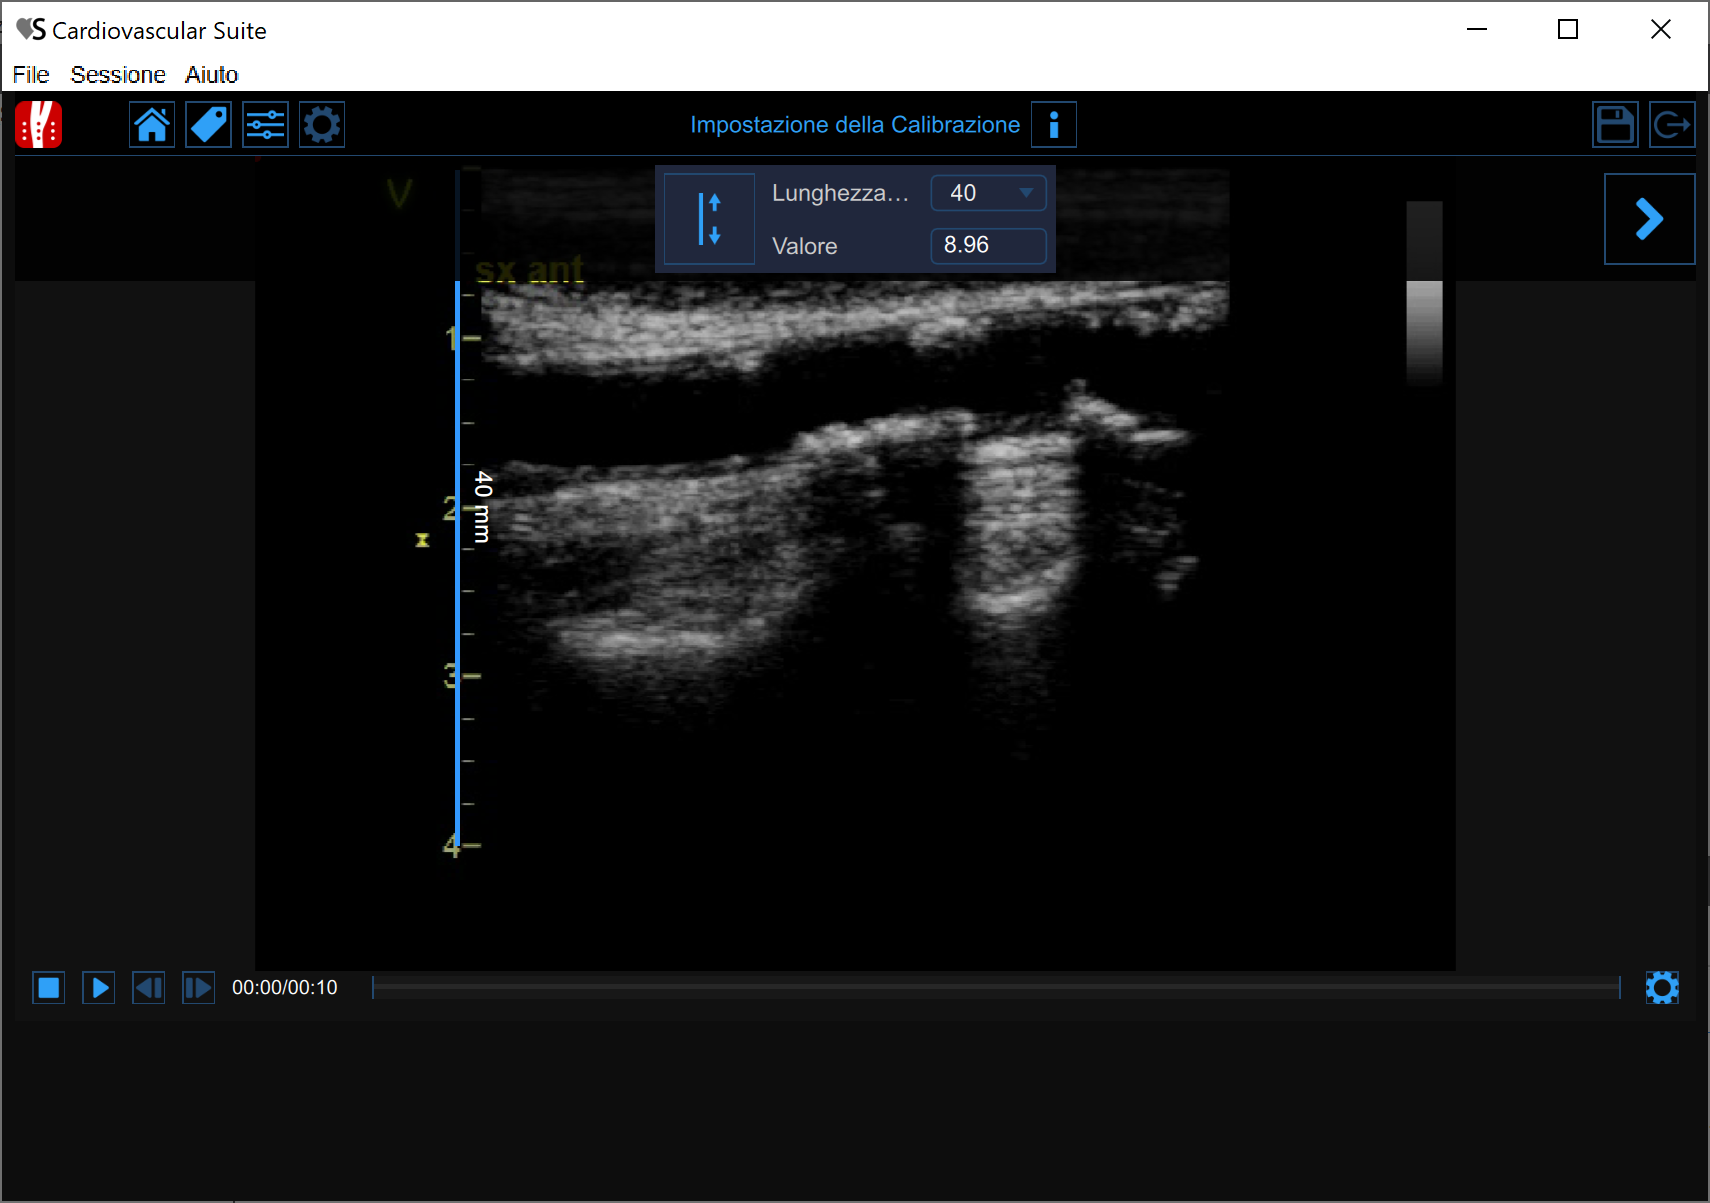Open the Aiuto help menu
1710x1203 pixels.
tap(211, 75)
